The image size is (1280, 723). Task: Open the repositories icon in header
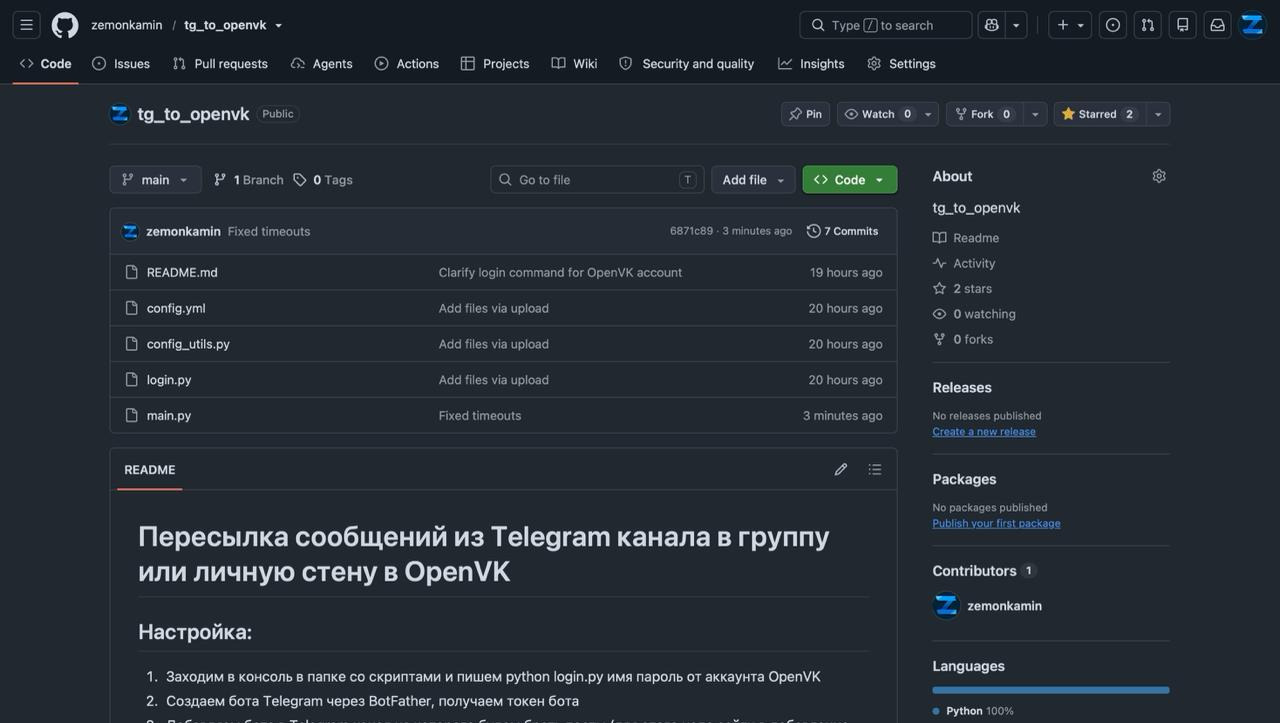1183,25
